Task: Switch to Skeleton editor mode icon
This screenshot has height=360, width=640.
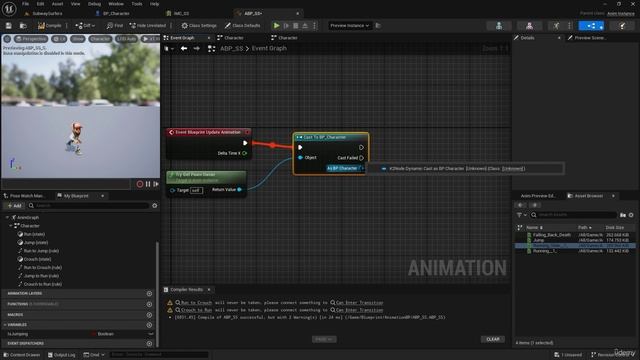Action: tap(499, 26)
